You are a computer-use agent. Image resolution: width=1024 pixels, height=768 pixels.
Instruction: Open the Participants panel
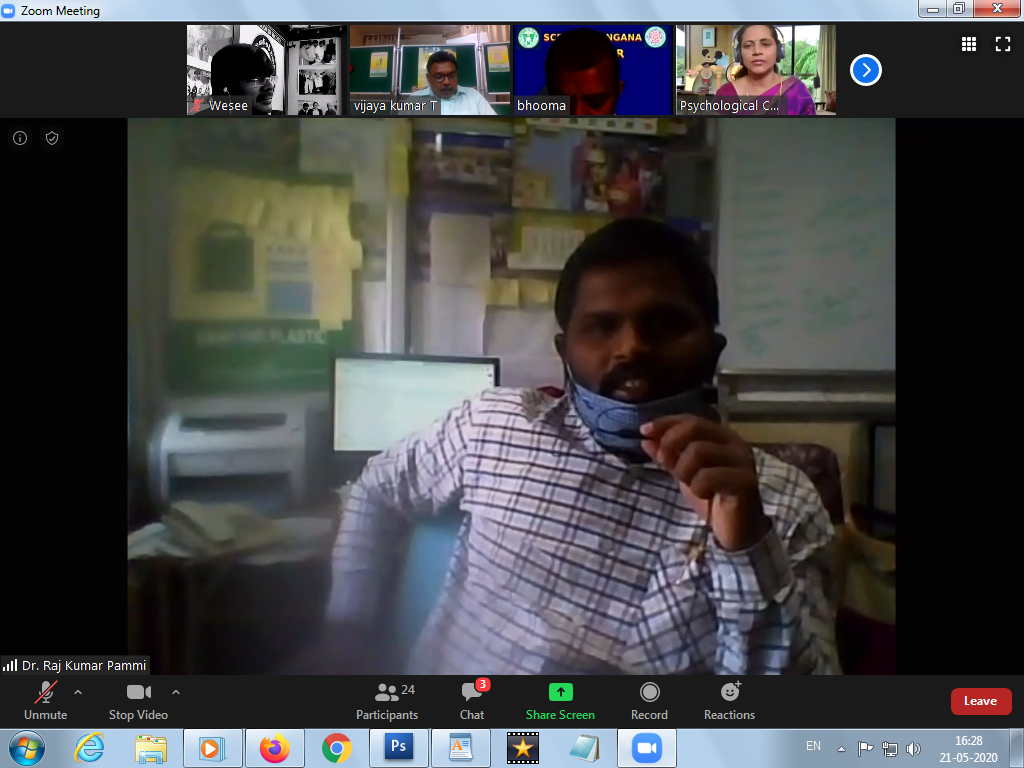point(387,700)
